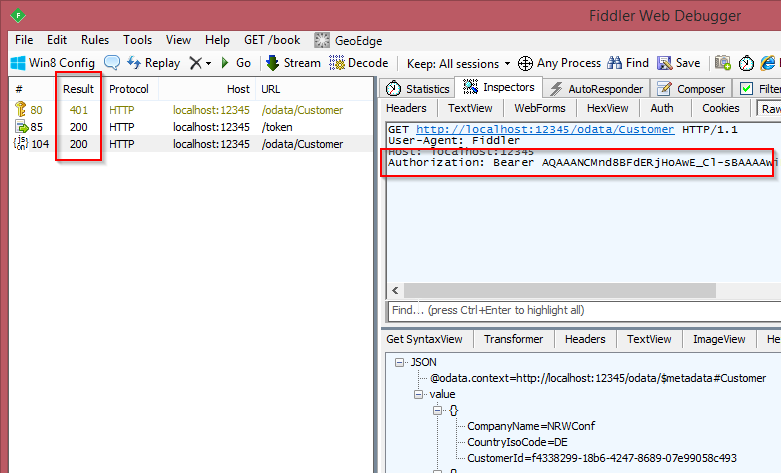The height and width of the screenshot is (473, 781).
Task: Click the localhost odata/Customer request link
Action: point(545,129)
